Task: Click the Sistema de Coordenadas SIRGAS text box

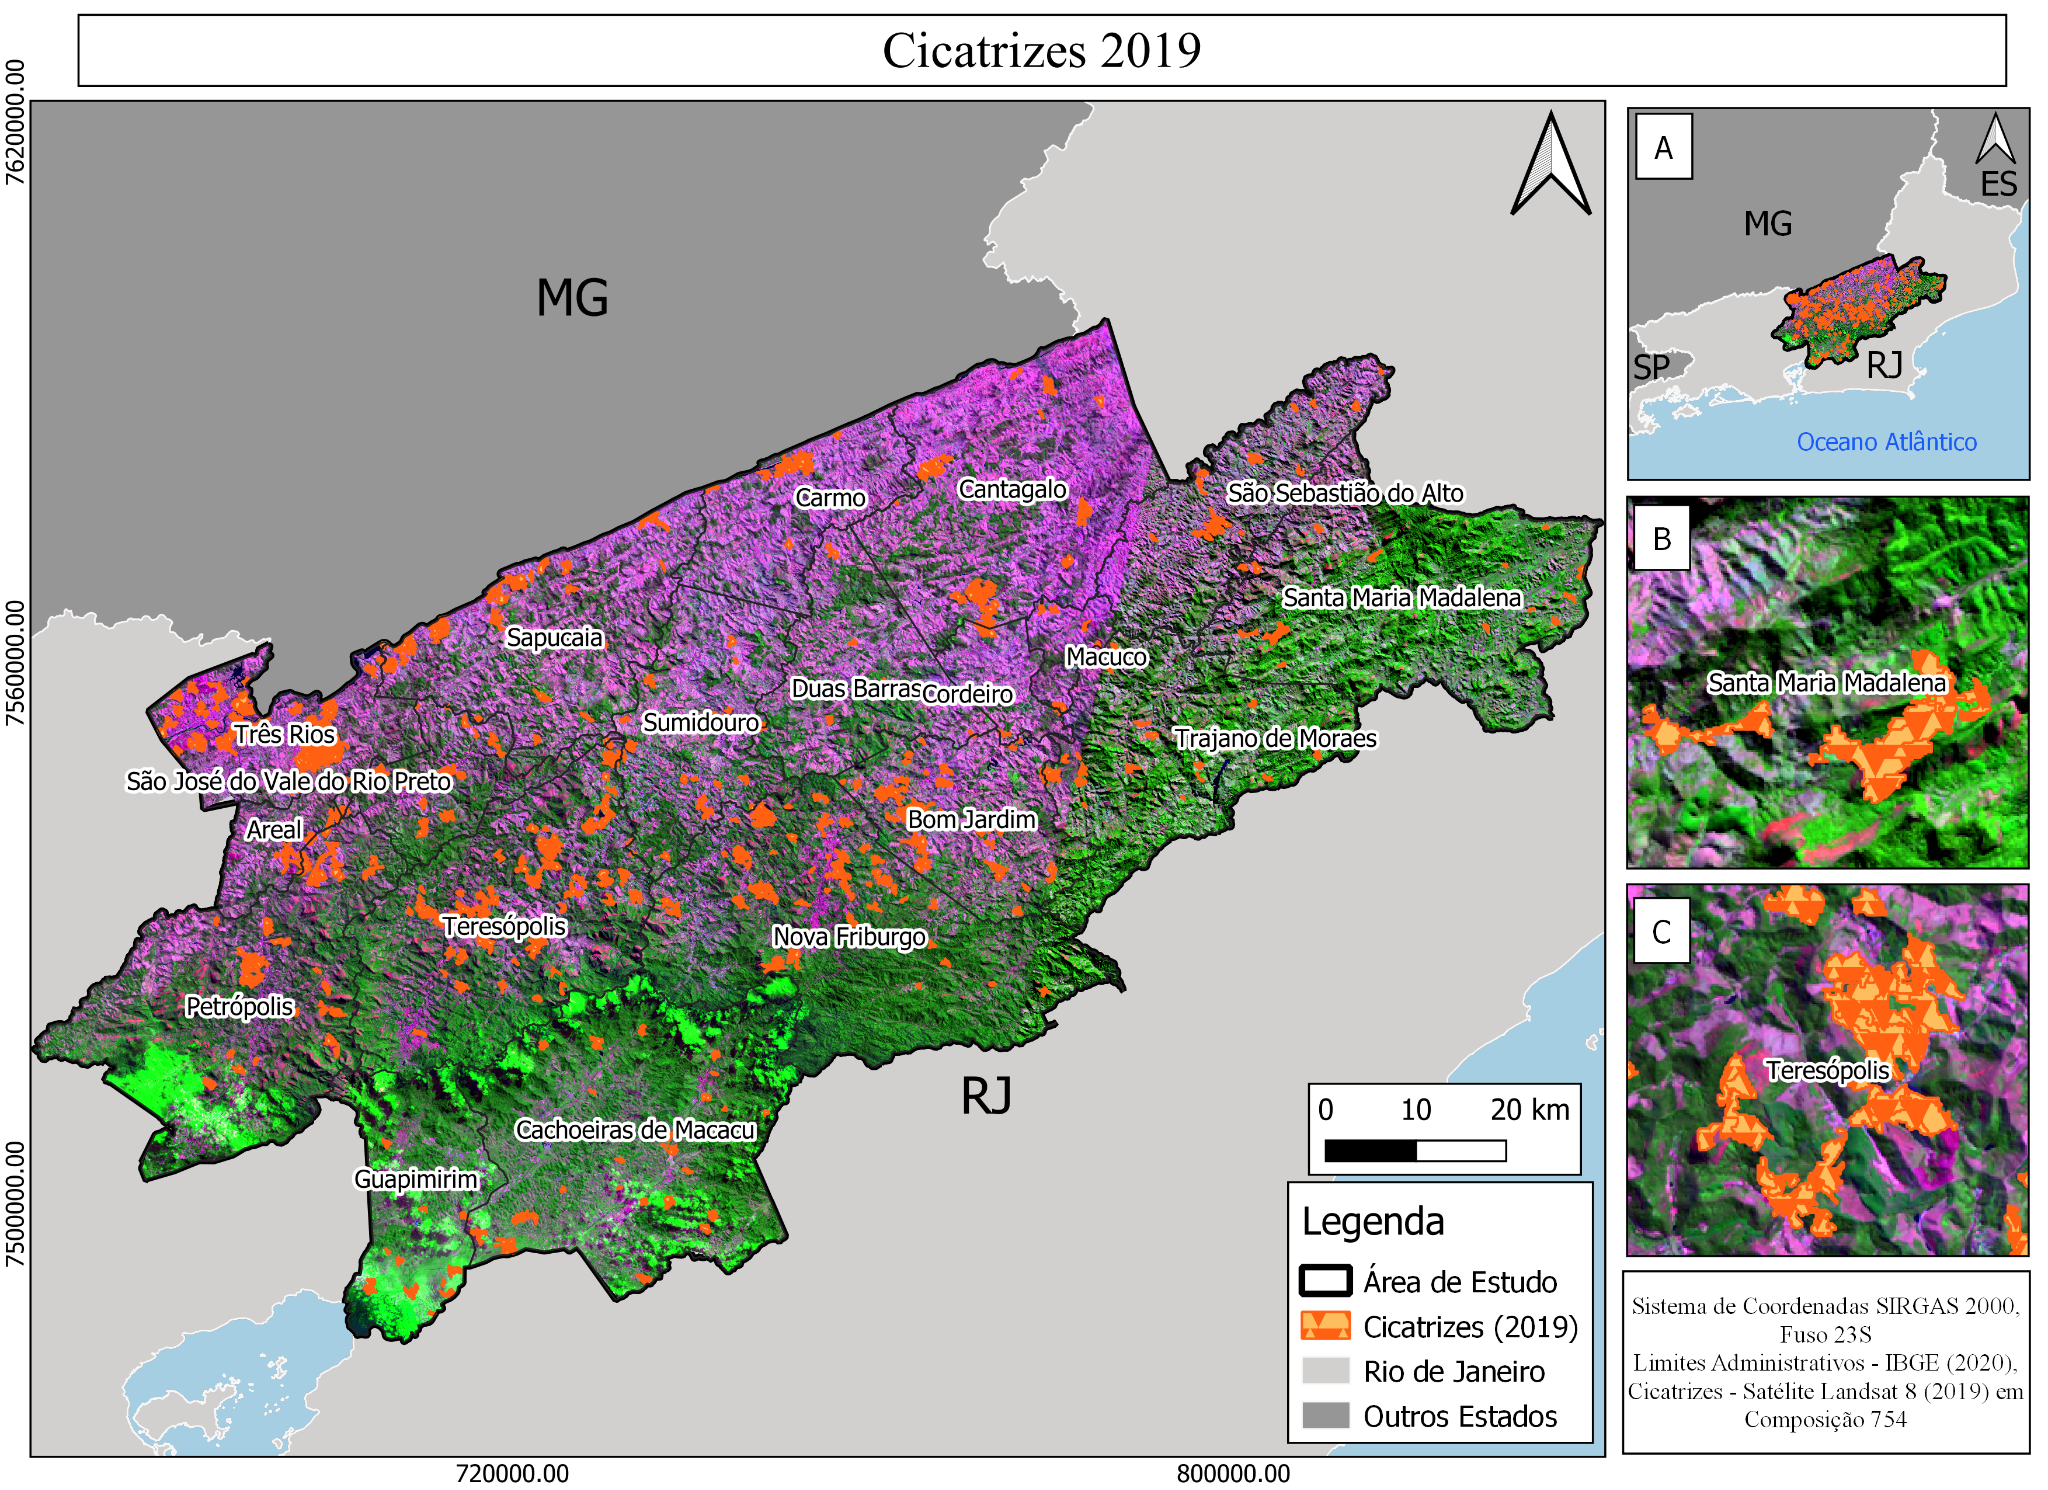Action: pos(1825,1362)
